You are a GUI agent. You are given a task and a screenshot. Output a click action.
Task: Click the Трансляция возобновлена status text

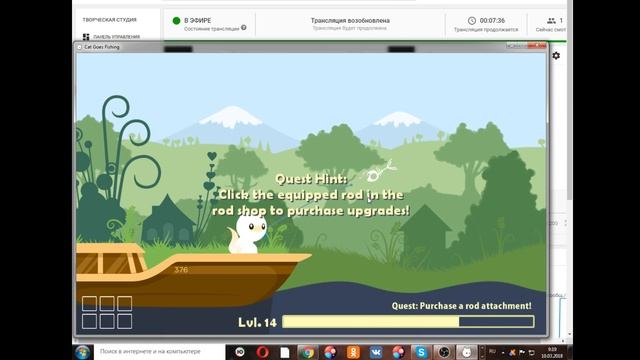click(x=350, y=20)
